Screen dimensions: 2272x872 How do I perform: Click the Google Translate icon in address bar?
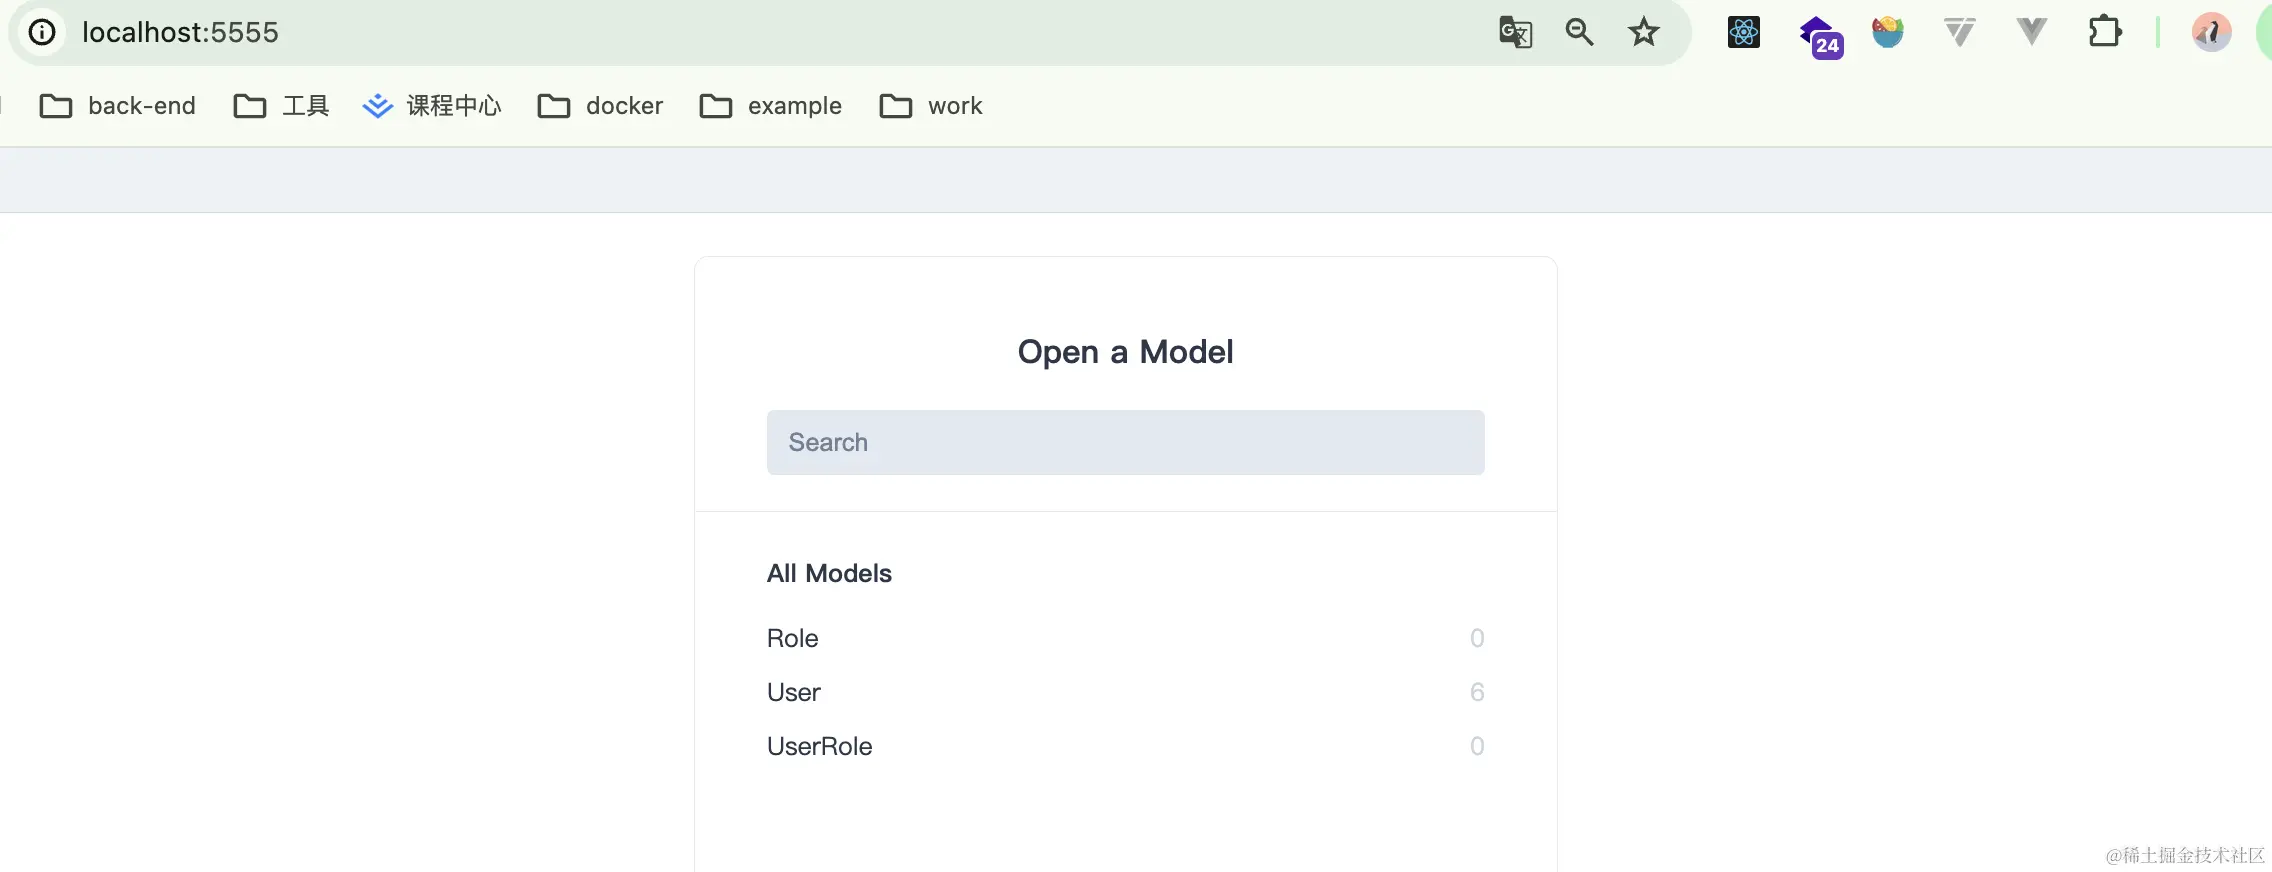click(x=1515, y=33)
